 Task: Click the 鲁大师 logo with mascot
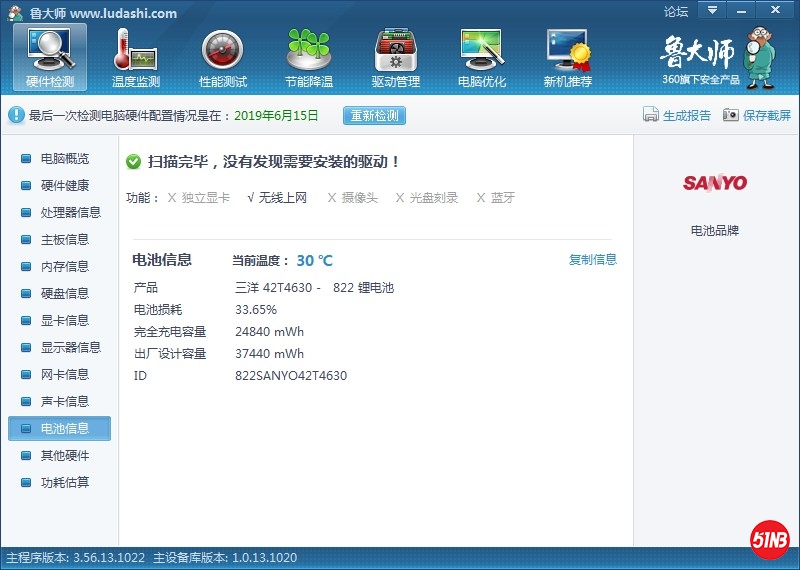click(717, 57)
